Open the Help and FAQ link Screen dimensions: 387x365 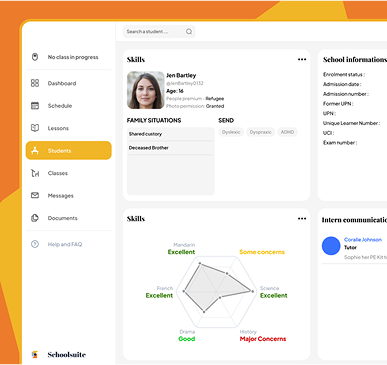(65, 244)
